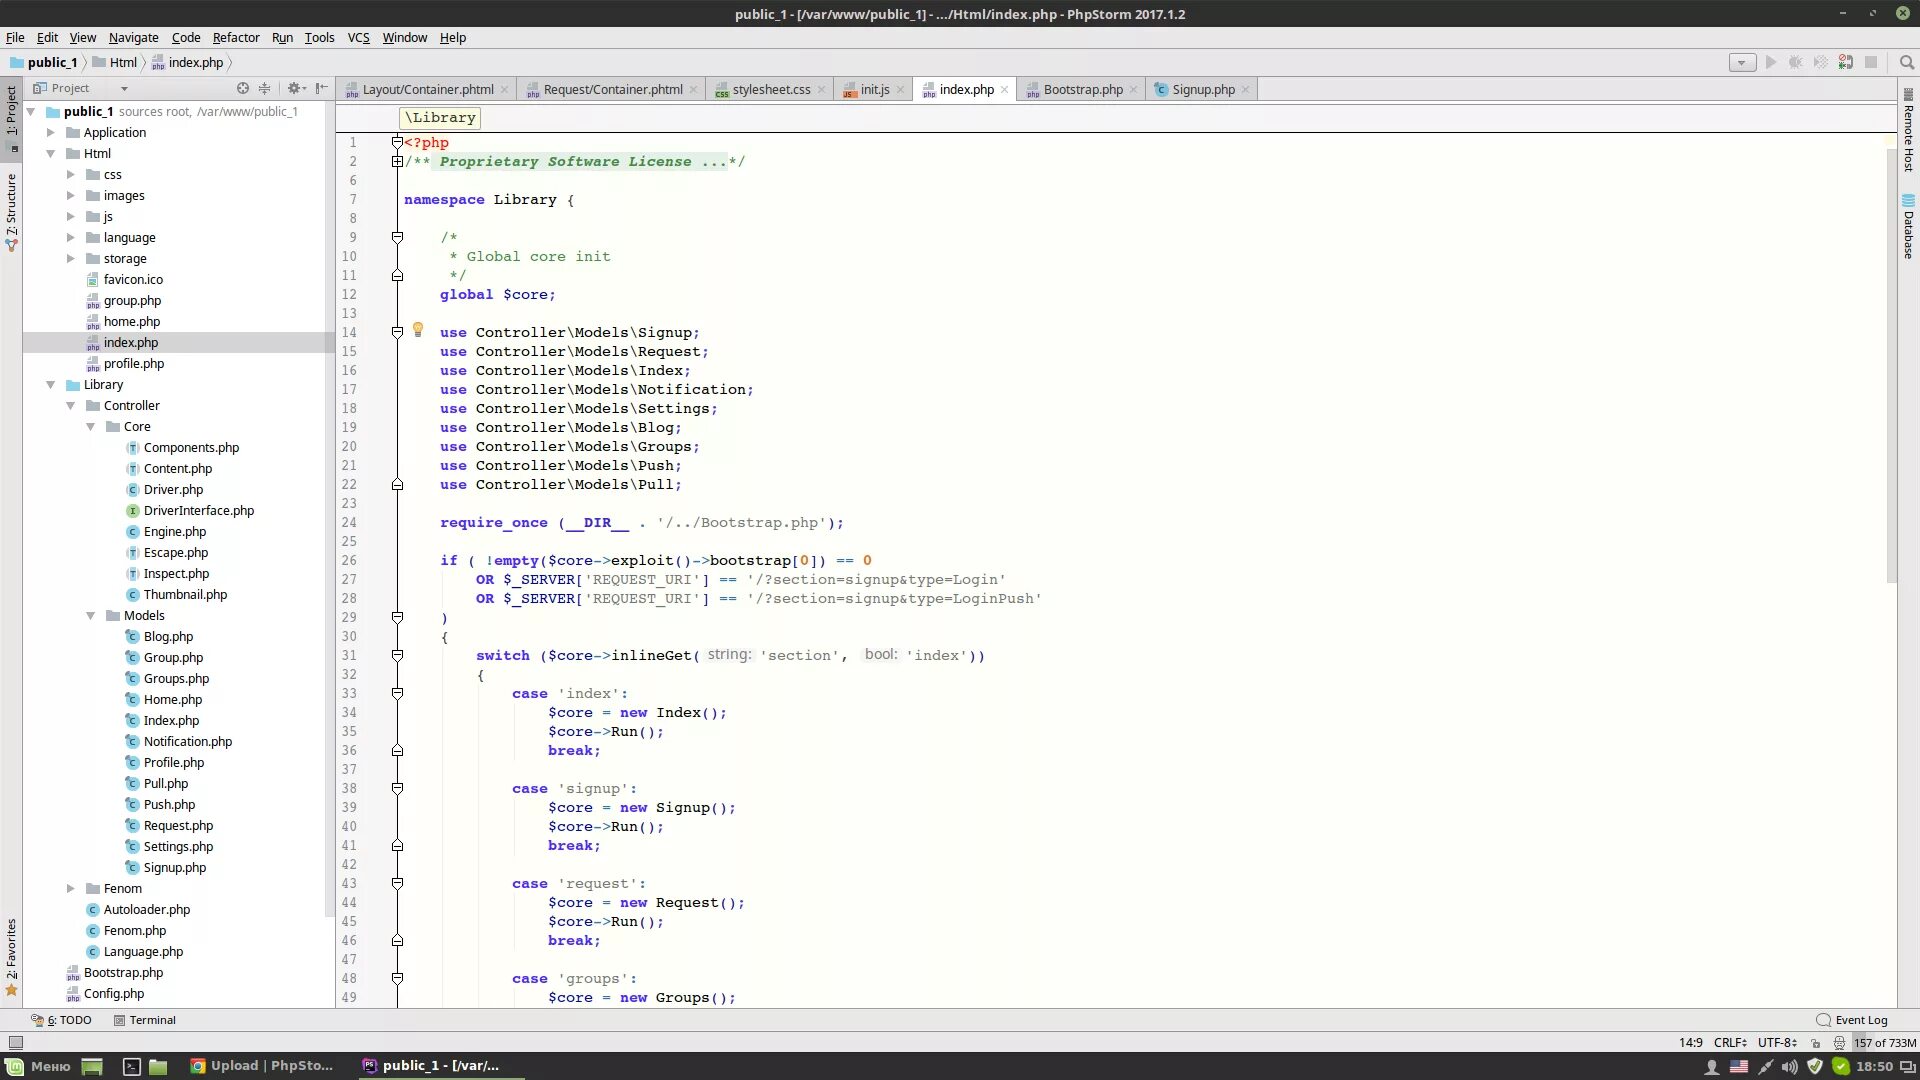Viewport: 1920px width, 1080px height.
Task: Open the Refactor menu
Action: click(x=236, y=37)
